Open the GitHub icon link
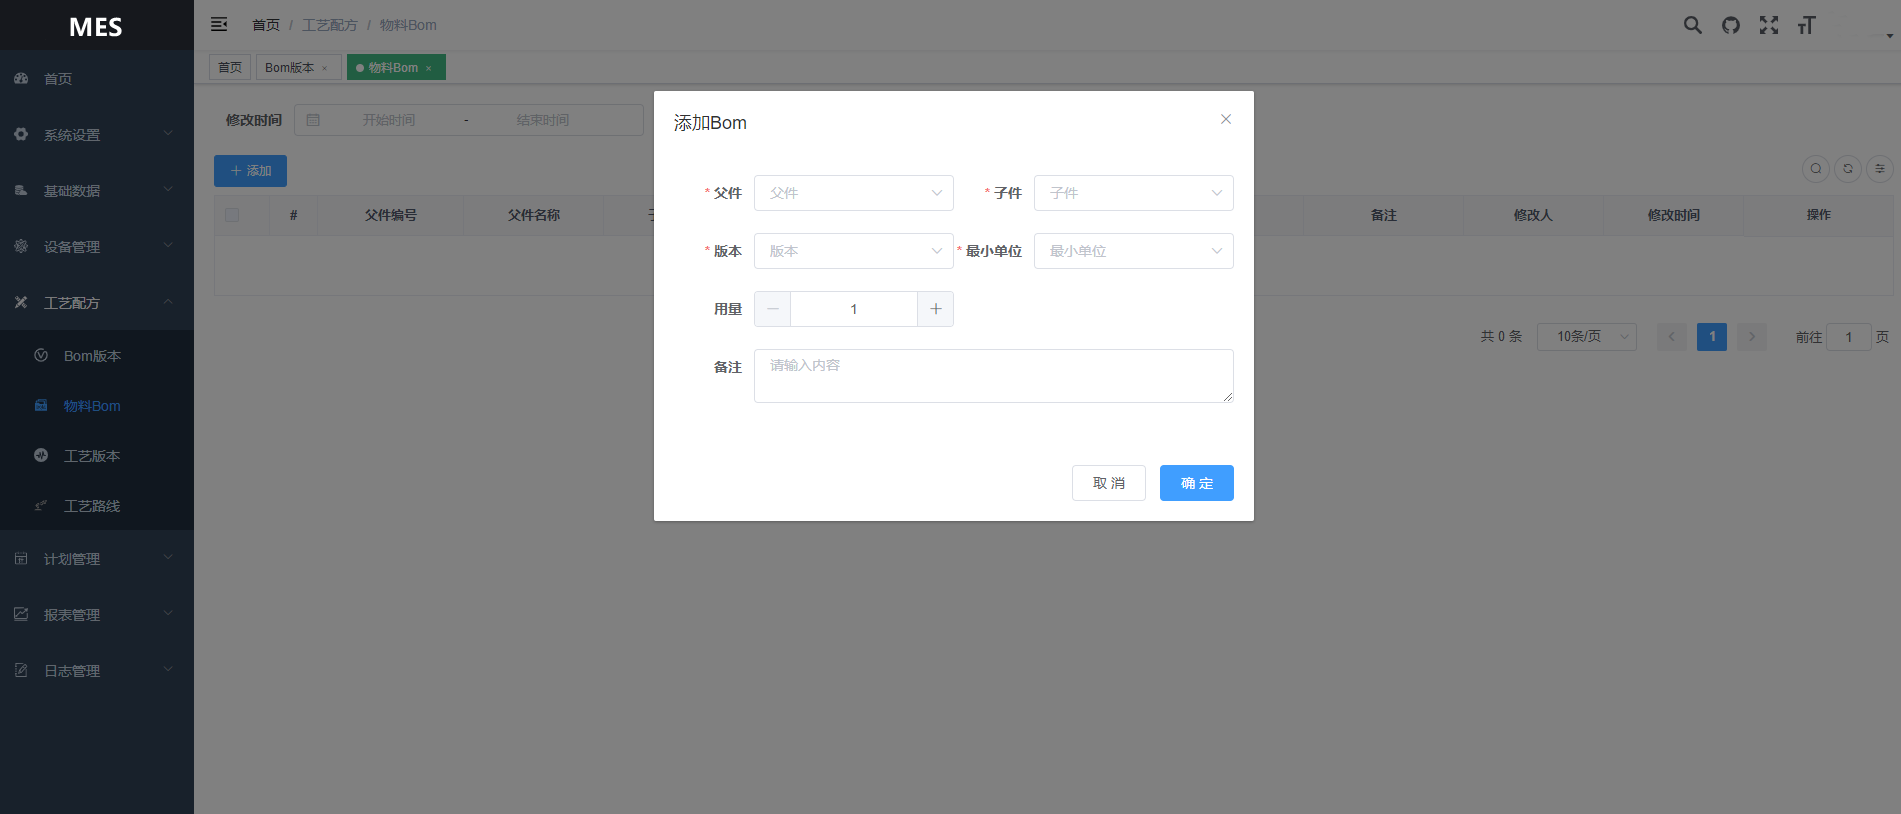1901x814 pixels. (1731, 25)
